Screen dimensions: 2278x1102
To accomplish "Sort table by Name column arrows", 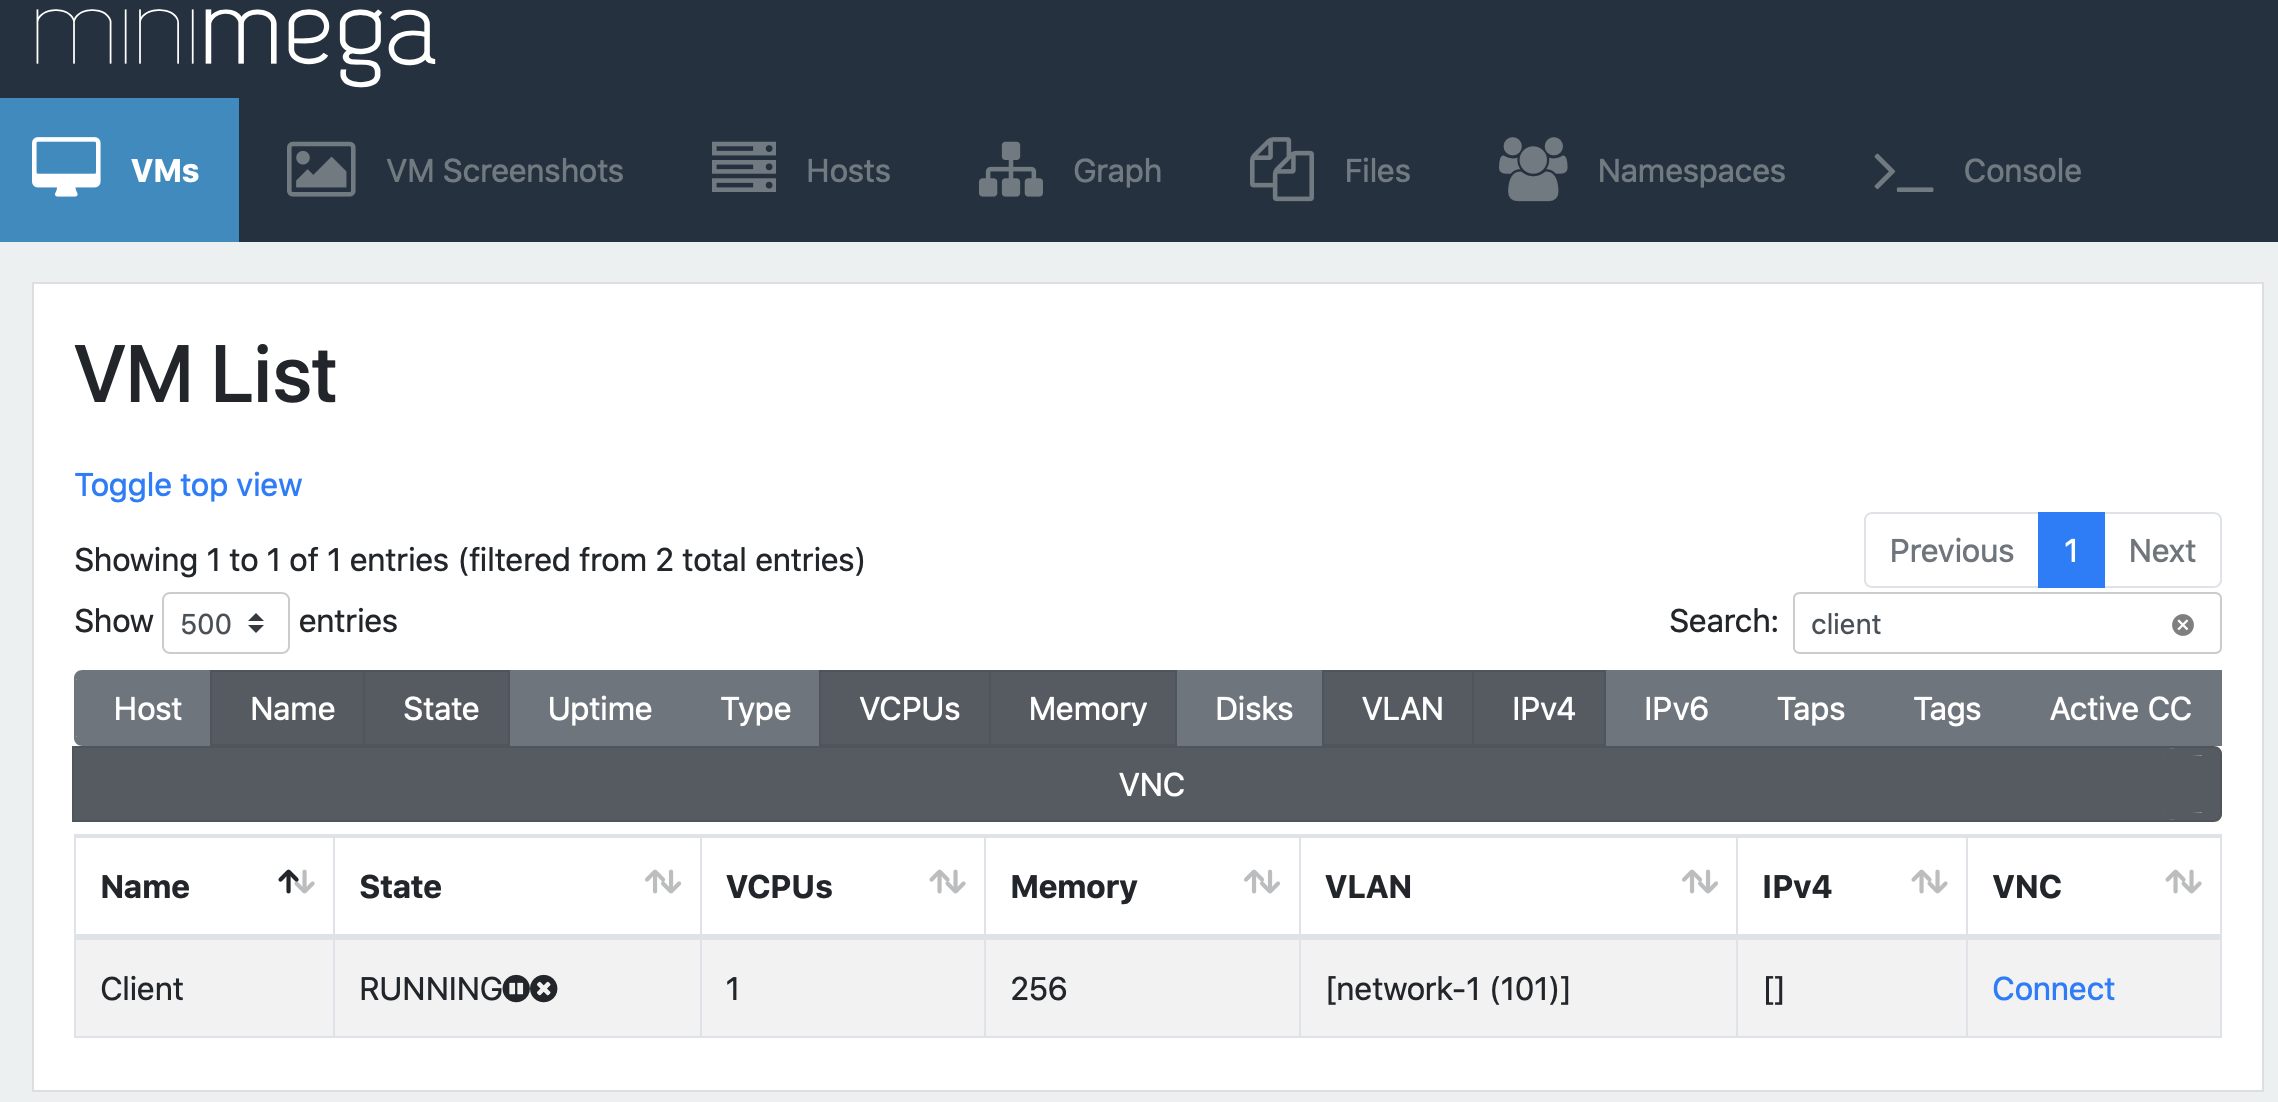I will [296, 882].
